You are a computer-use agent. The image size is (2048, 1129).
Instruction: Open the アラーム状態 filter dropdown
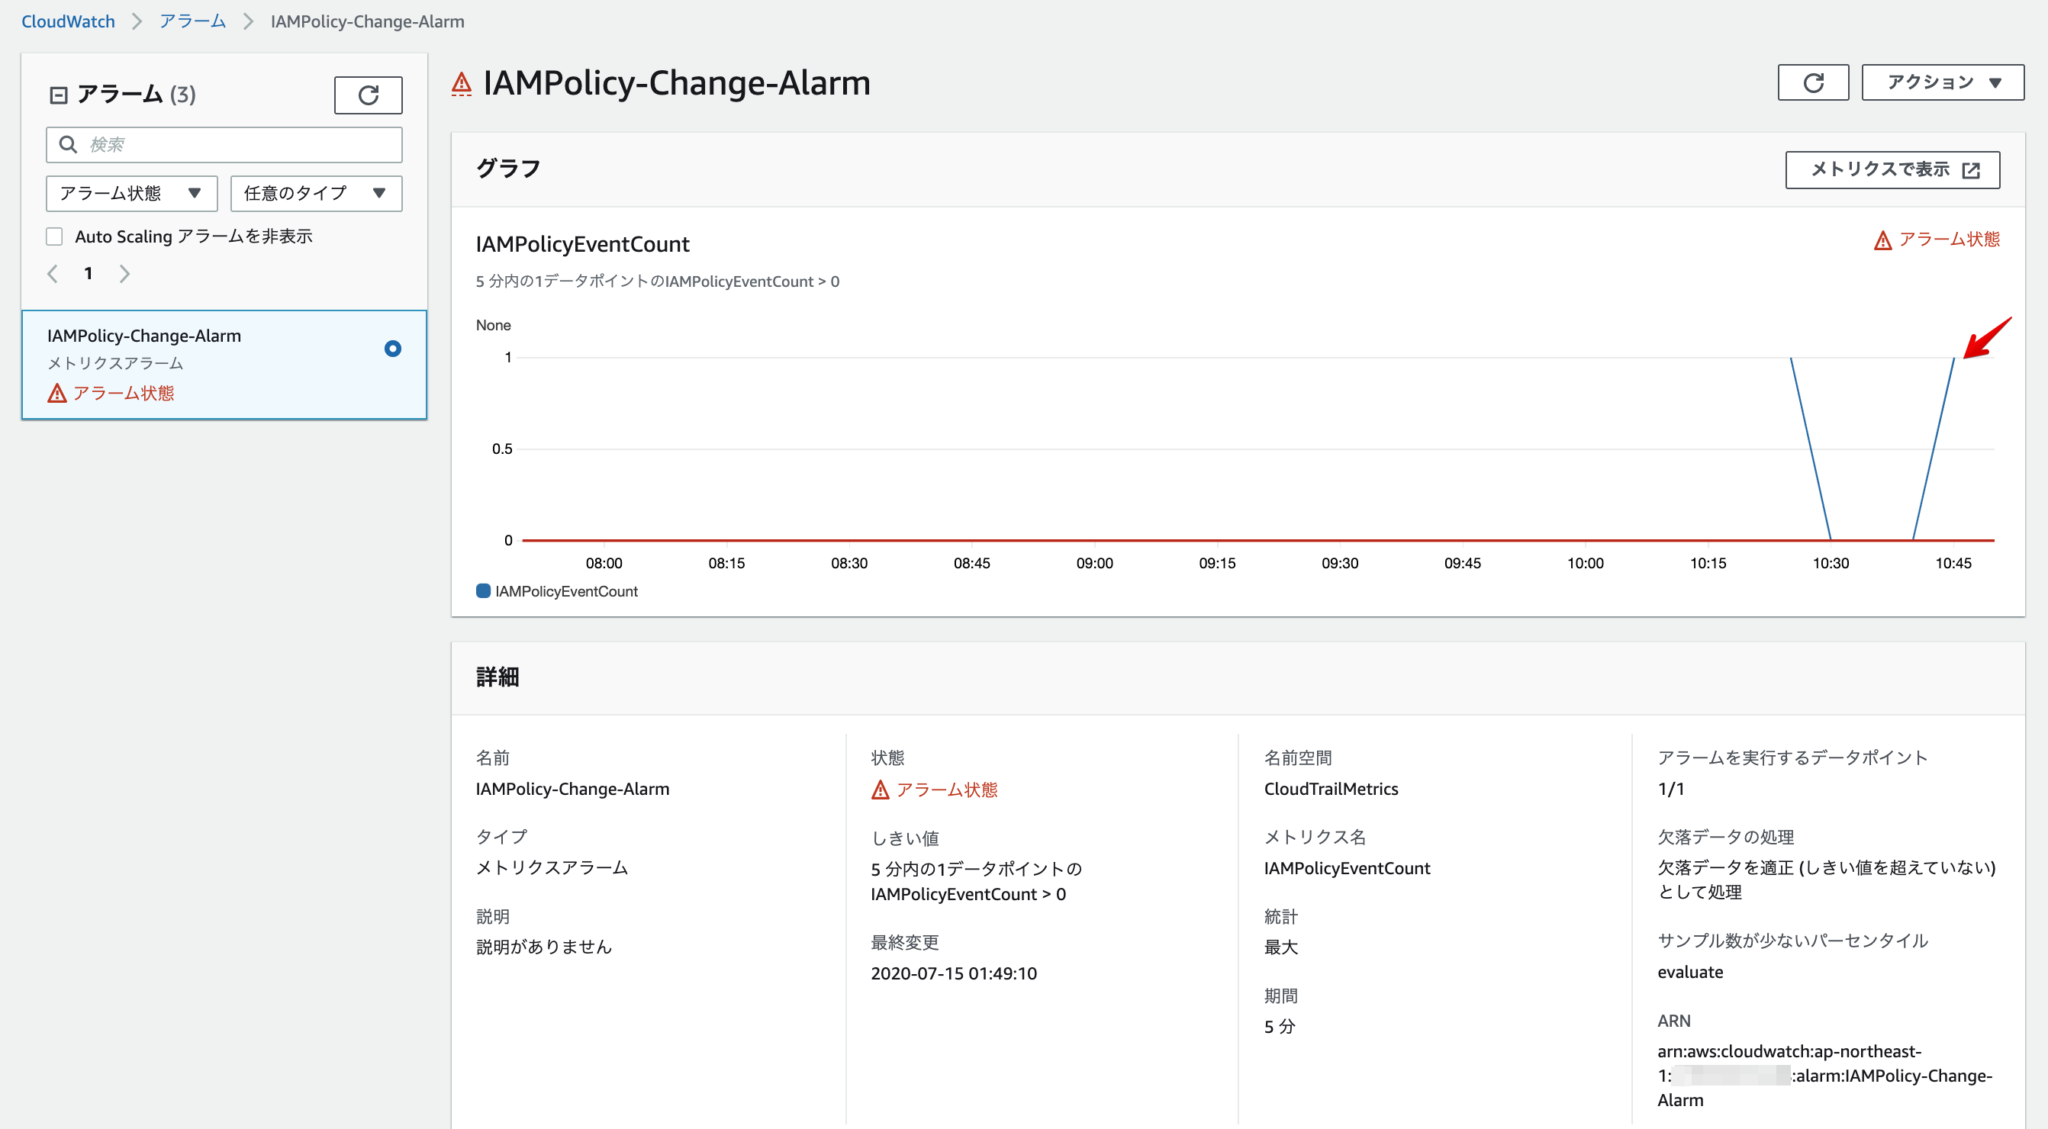(131, 193)
